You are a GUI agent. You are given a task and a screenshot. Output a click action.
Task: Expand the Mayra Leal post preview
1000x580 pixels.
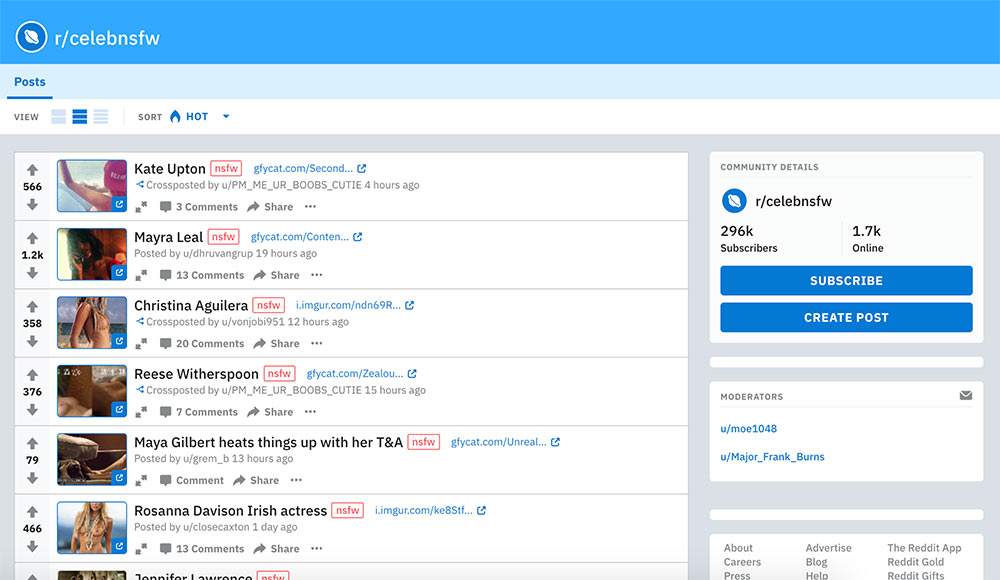click(141, 275)
